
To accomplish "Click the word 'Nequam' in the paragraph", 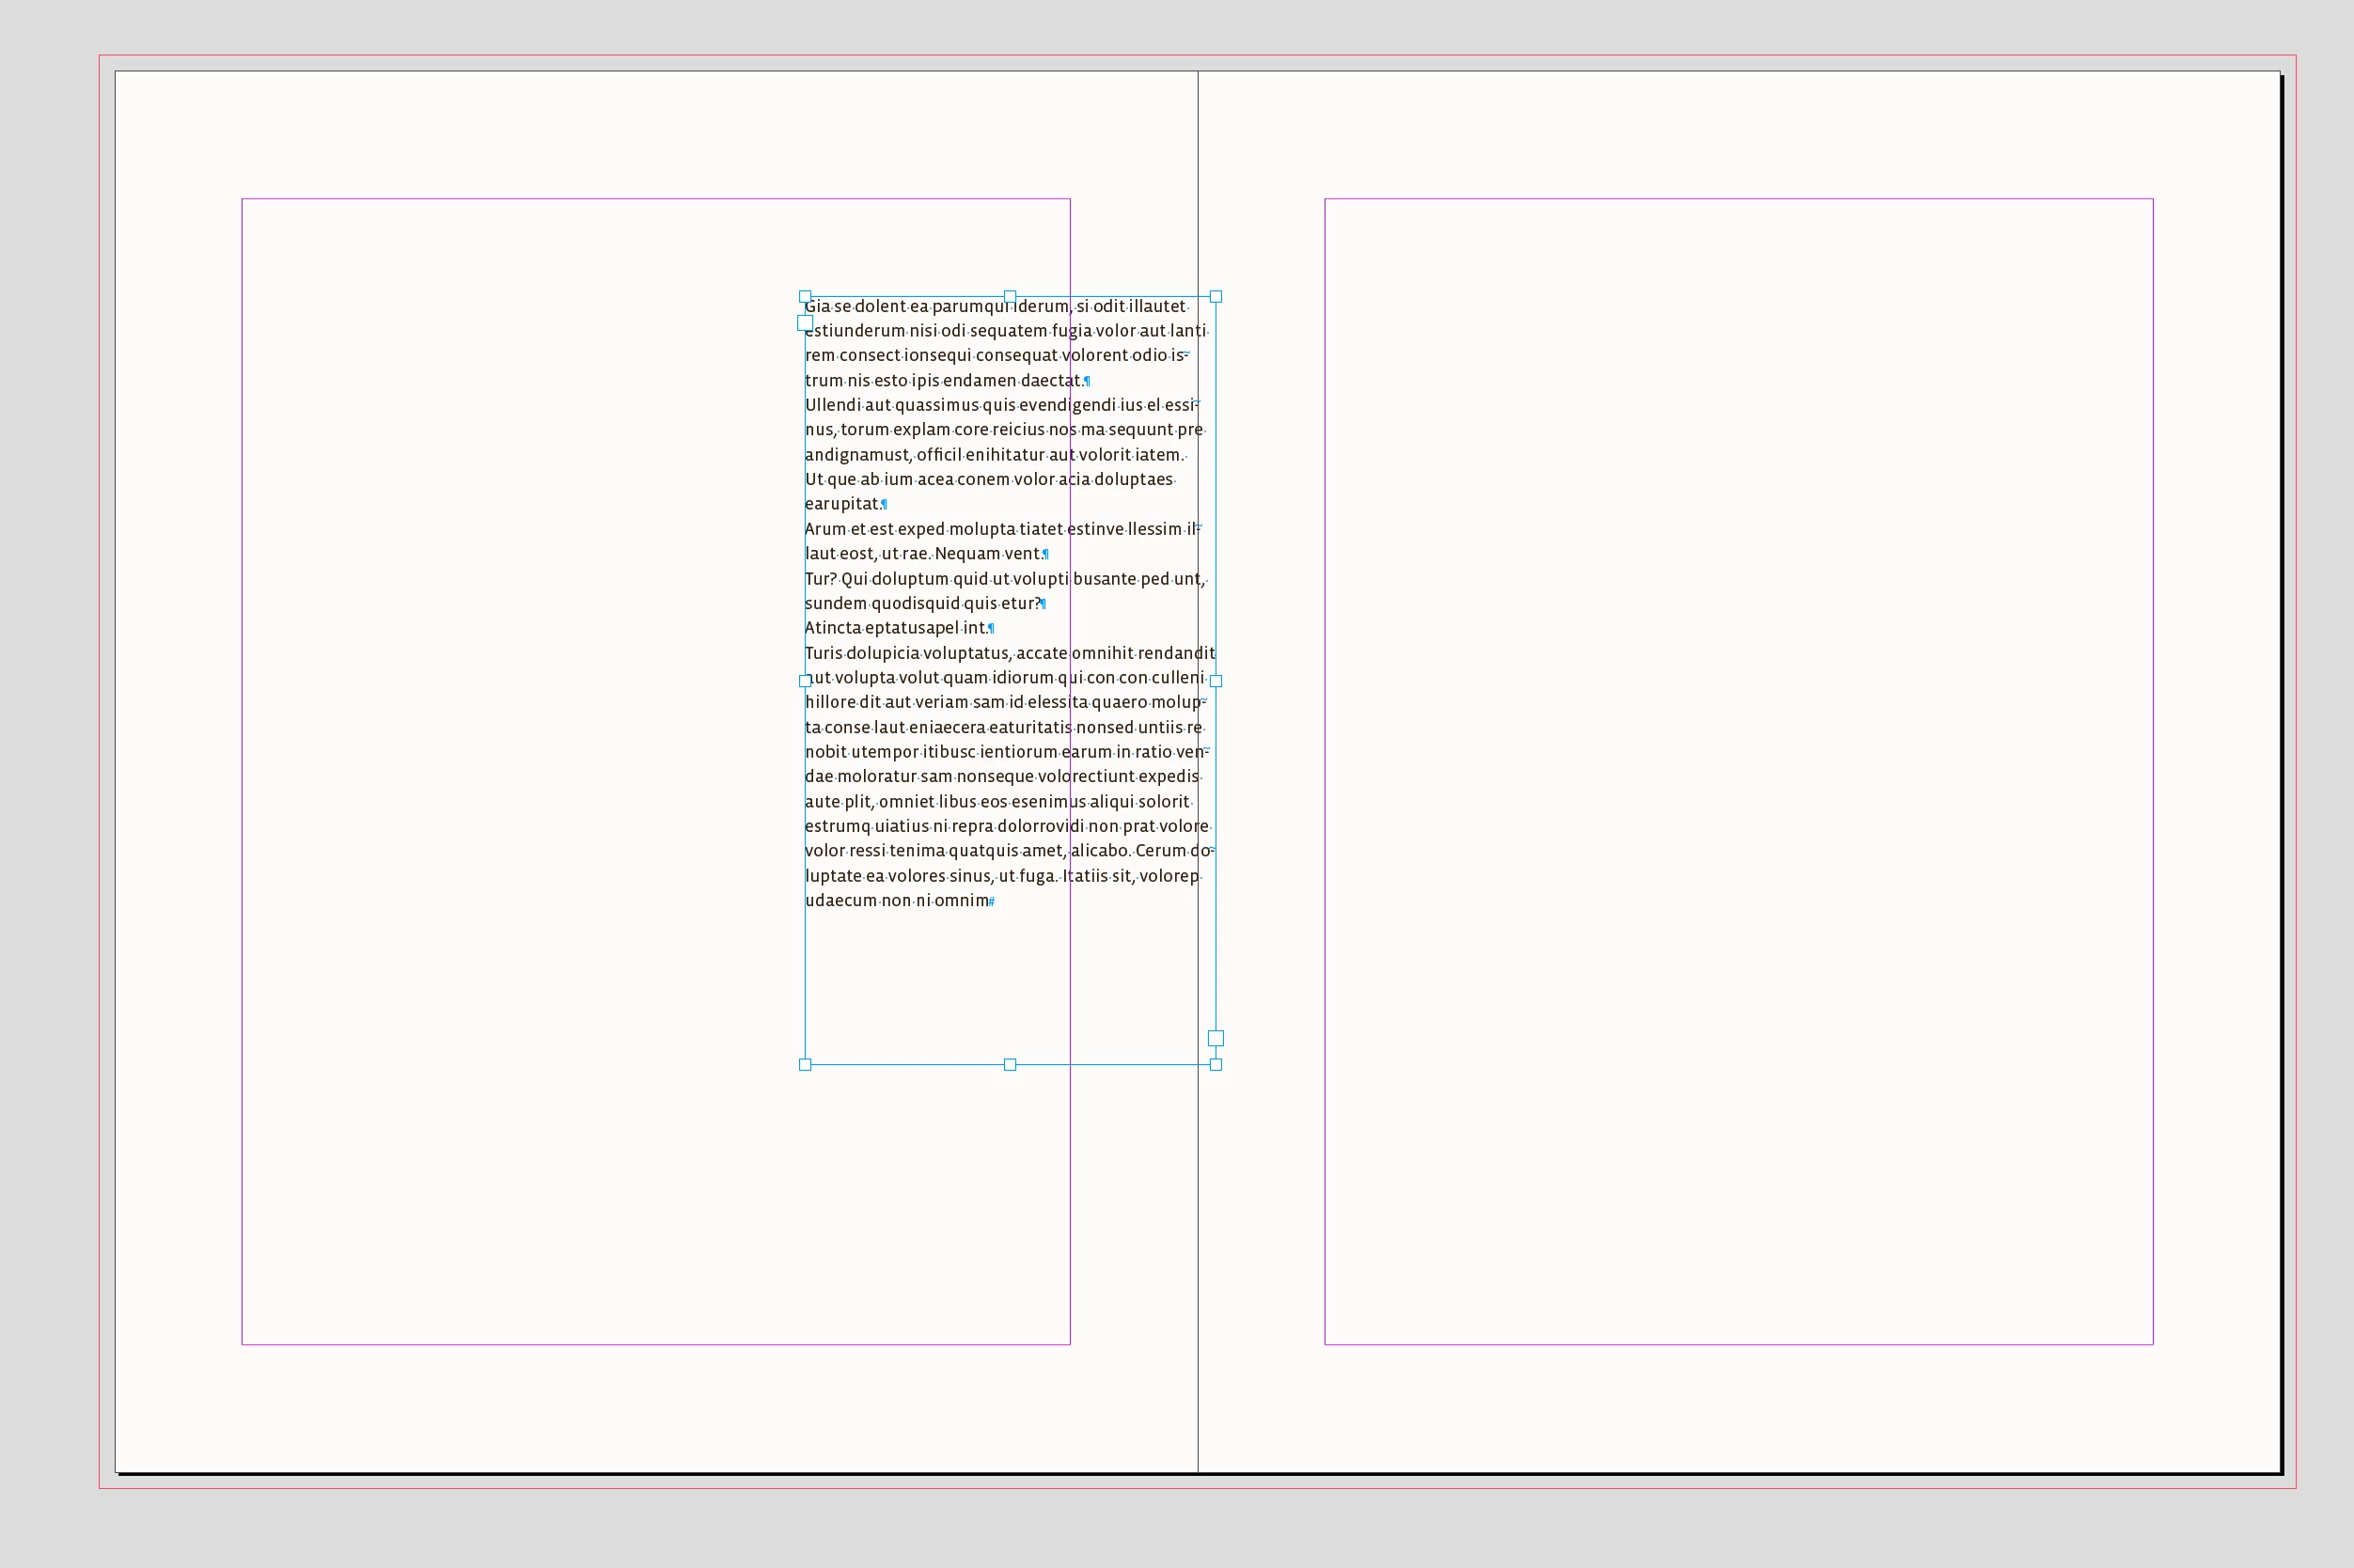I will (966, 554).
